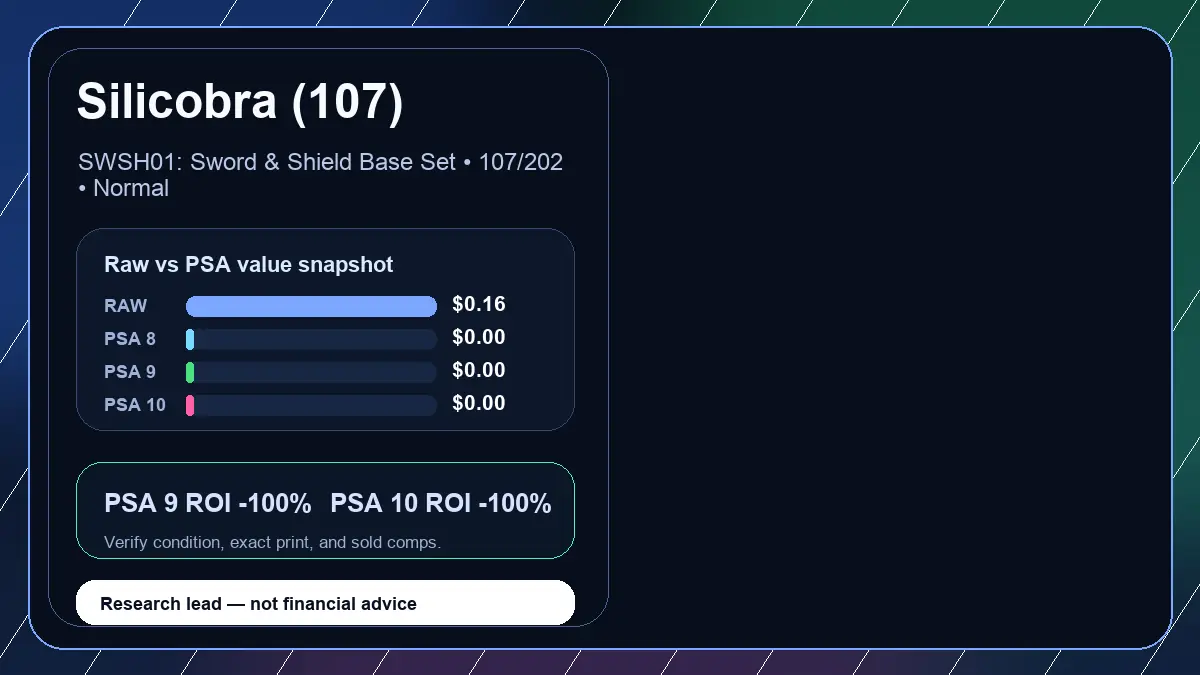
Task: Select the PSA 8 row label
Action: [x=130, y=339]
